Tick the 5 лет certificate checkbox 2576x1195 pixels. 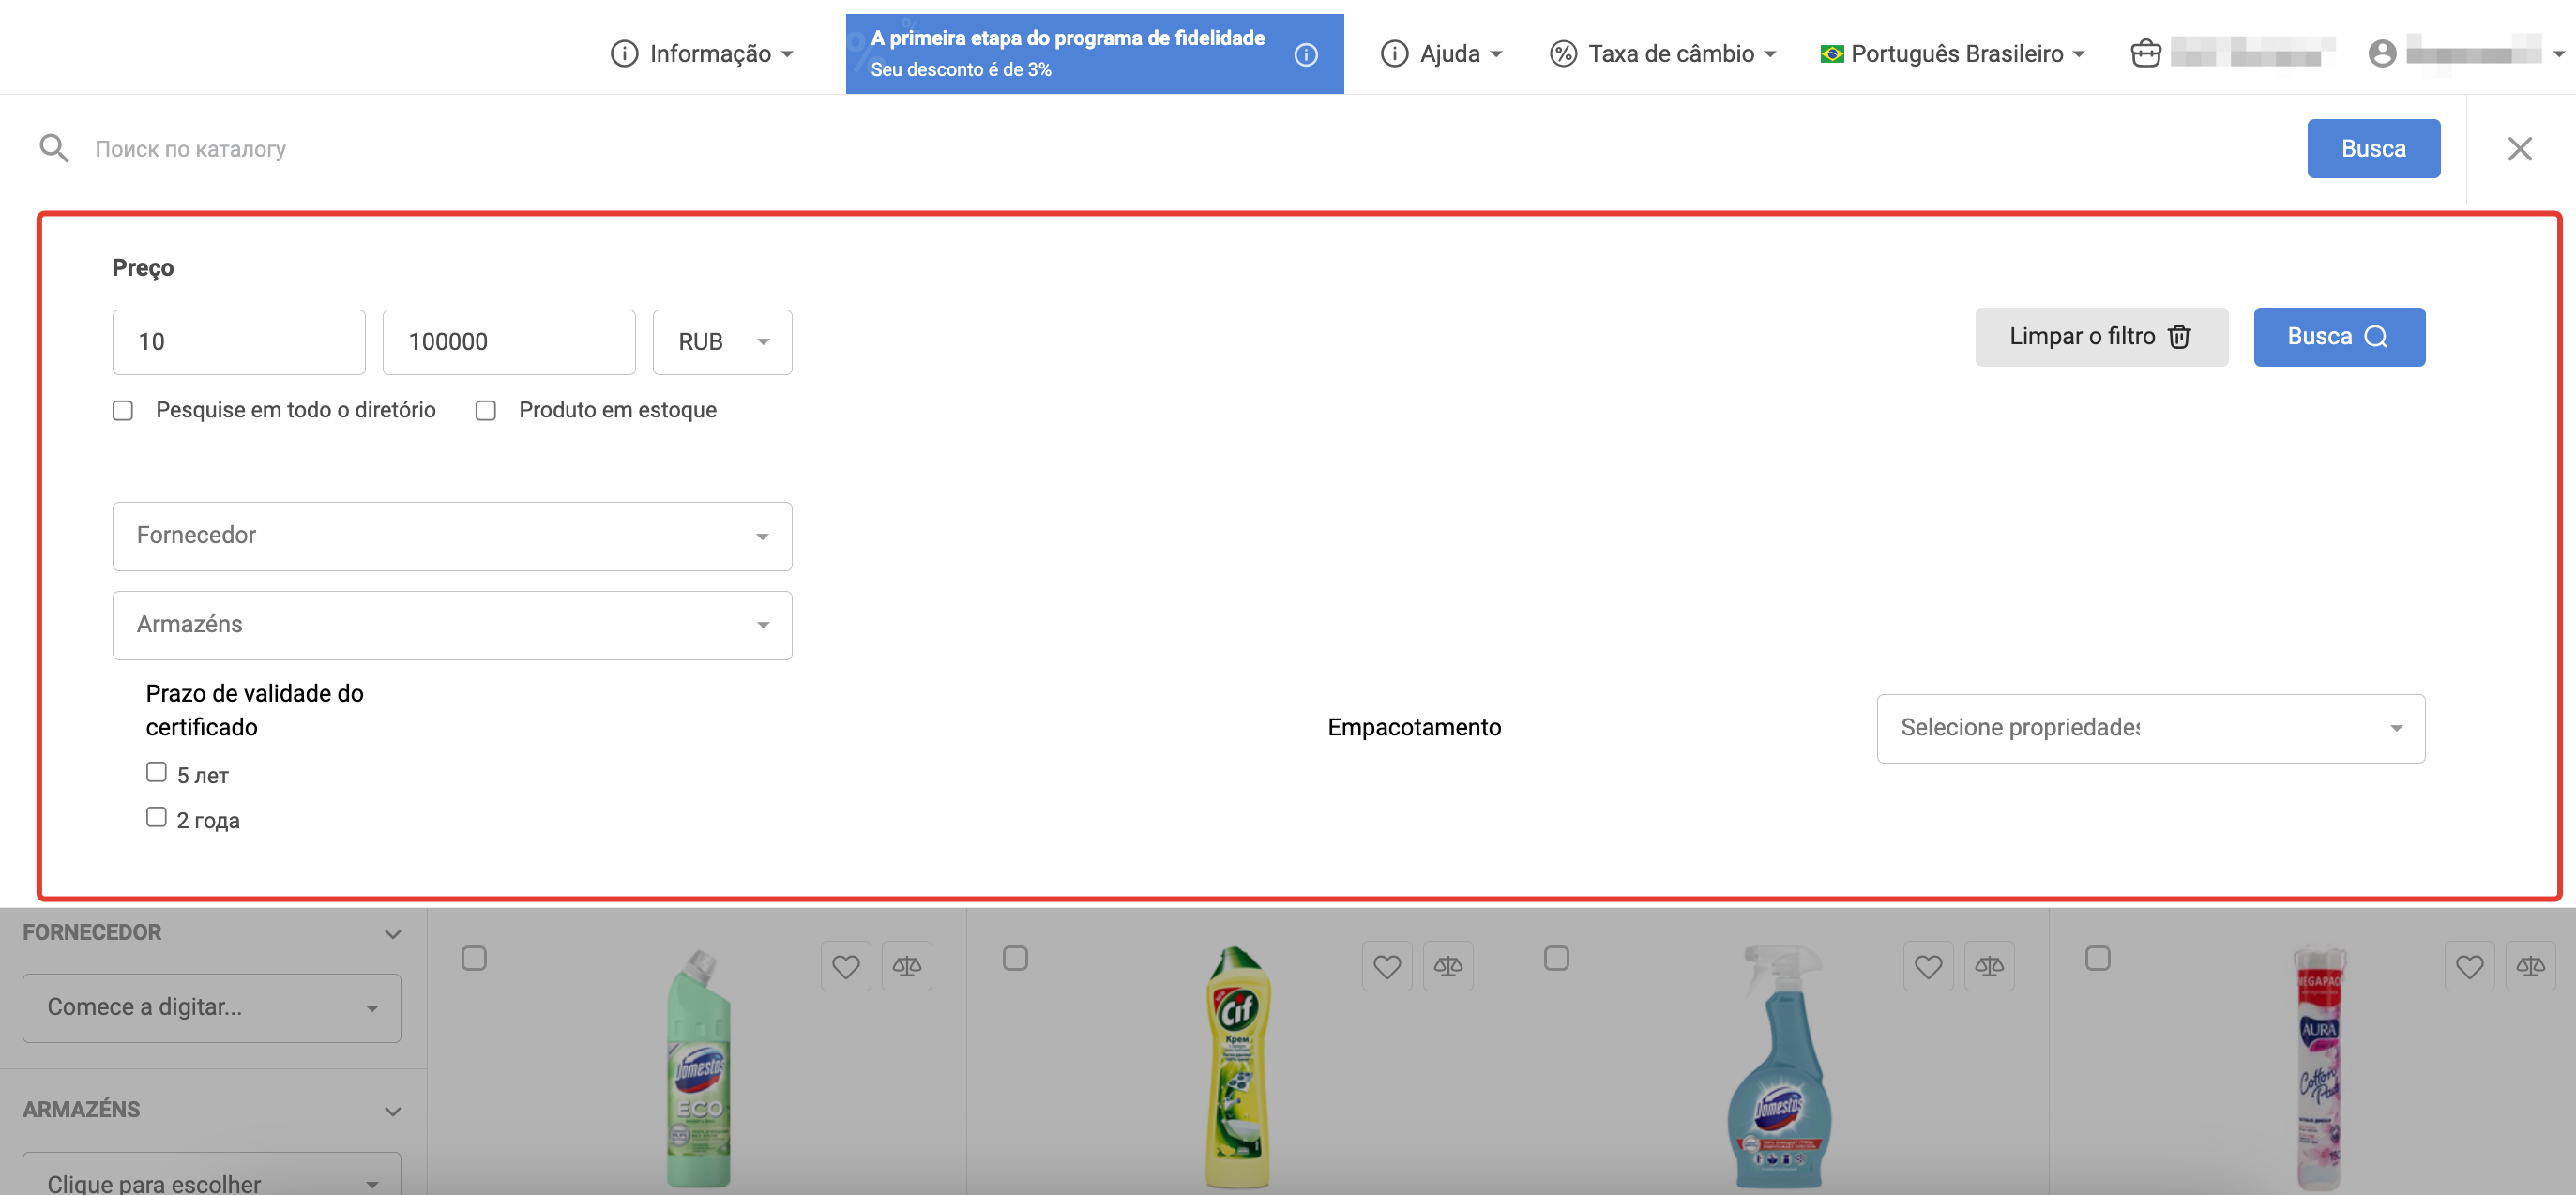pyautogui.click(x=156, y=772)
